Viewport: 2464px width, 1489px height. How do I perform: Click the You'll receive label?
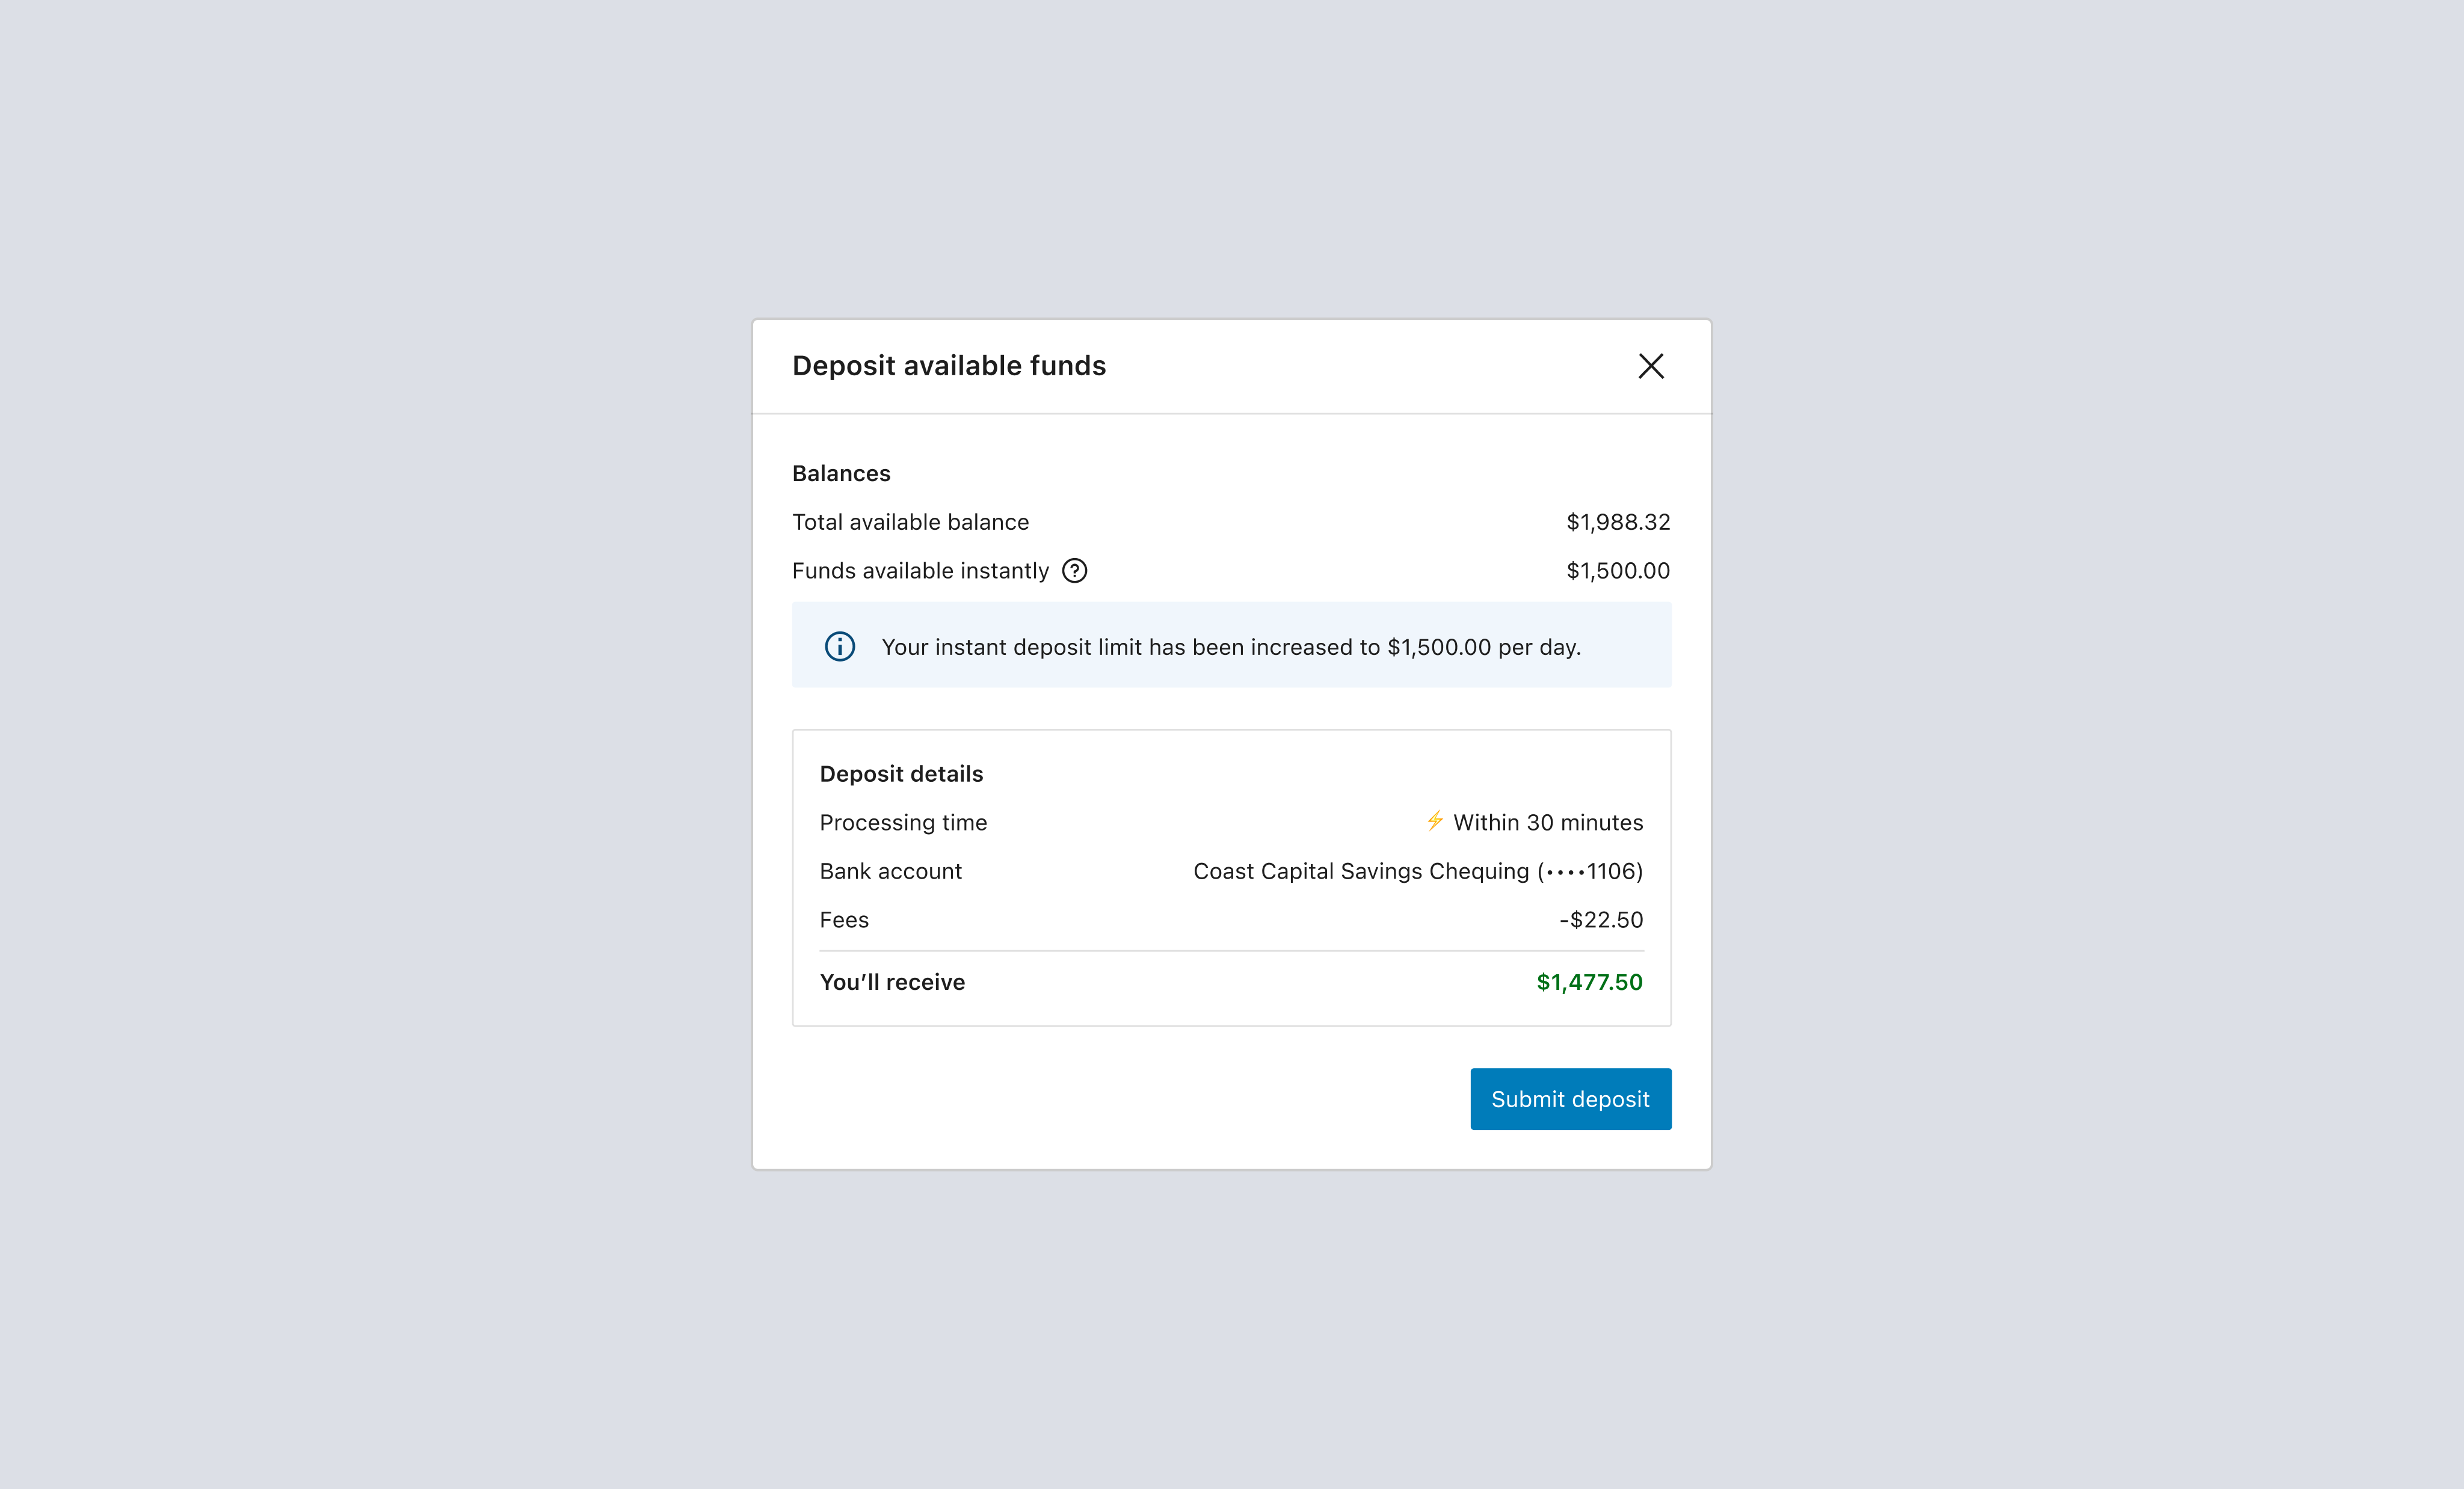892,982
